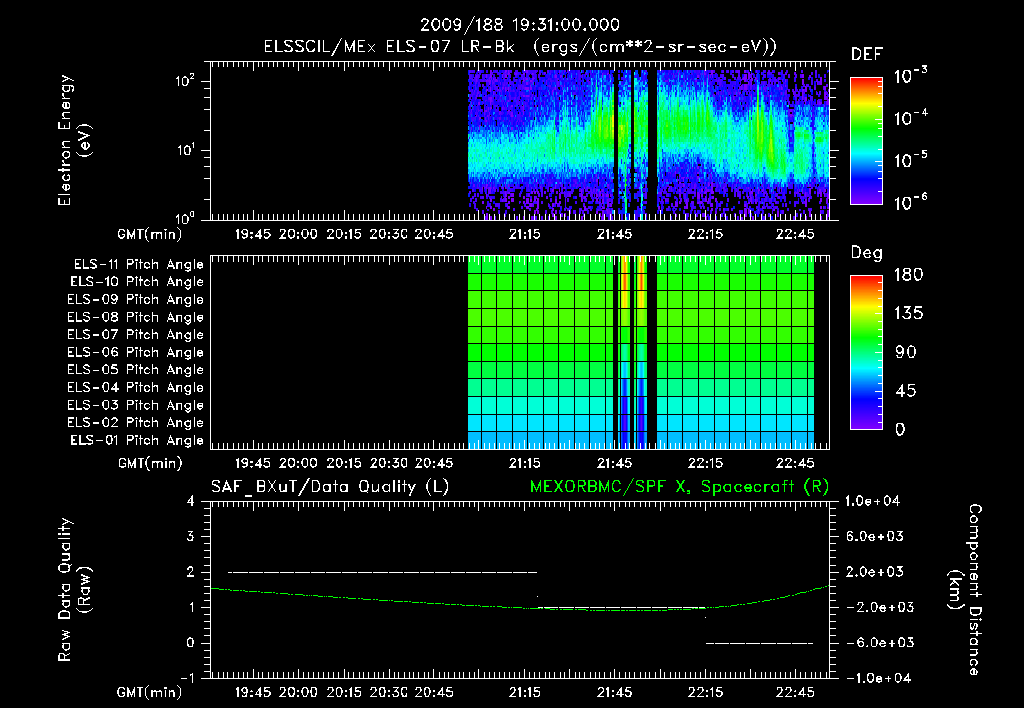Click the pitch angle Deg color bar
The image size is (1024, 708).
point(866,352)
